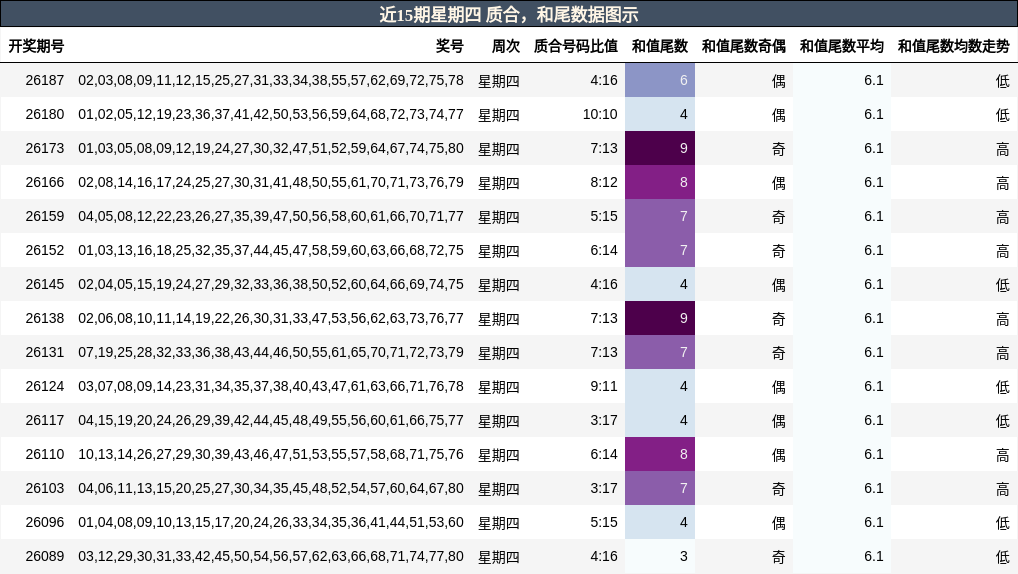Select period number 26159
The height and width of the screenshot is (574, 1018).
[45, 216]
